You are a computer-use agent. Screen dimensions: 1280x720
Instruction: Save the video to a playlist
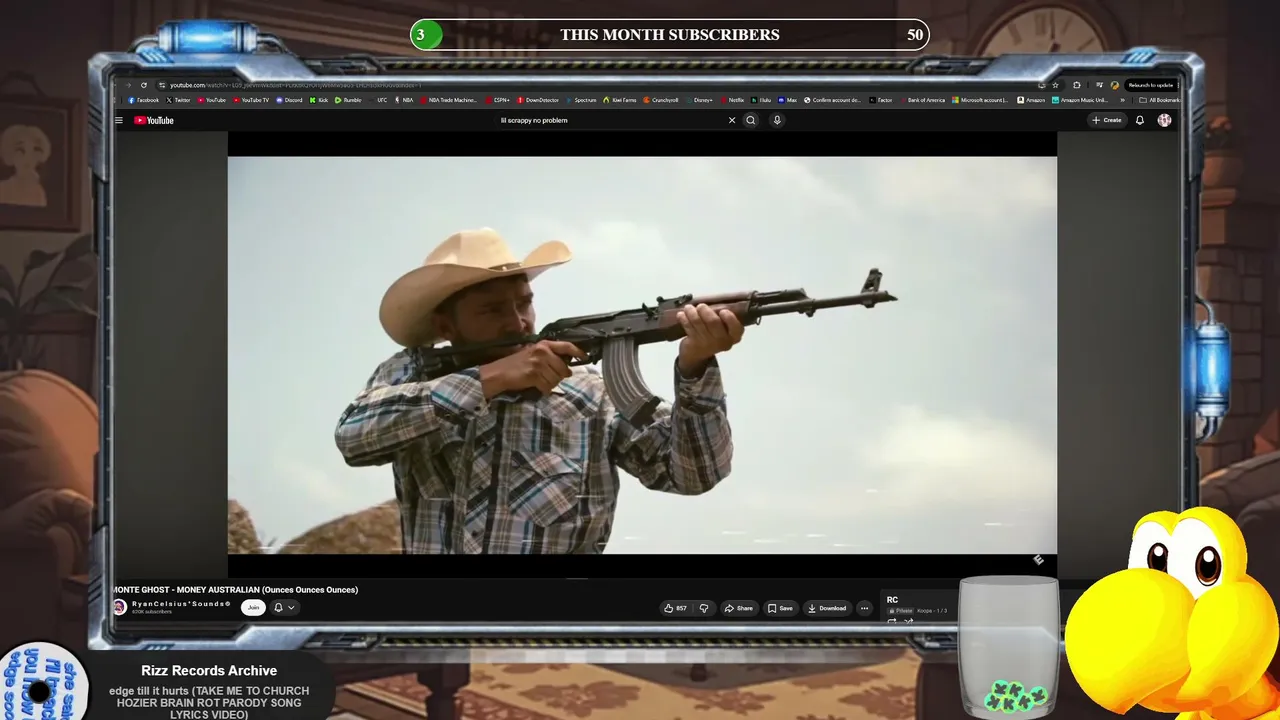pos(781,608)
